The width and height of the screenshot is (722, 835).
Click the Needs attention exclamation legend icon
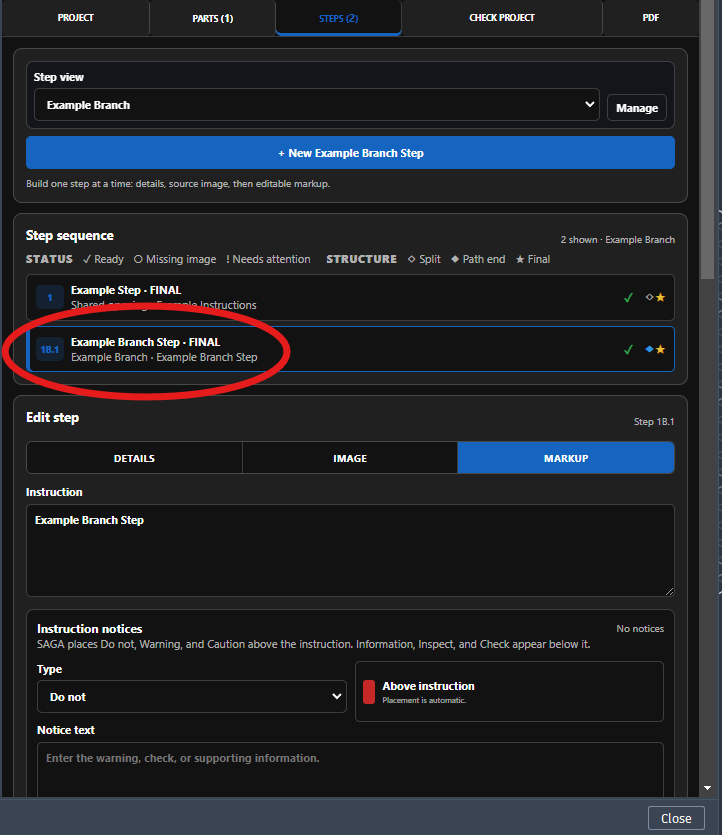tap(228, 259)
